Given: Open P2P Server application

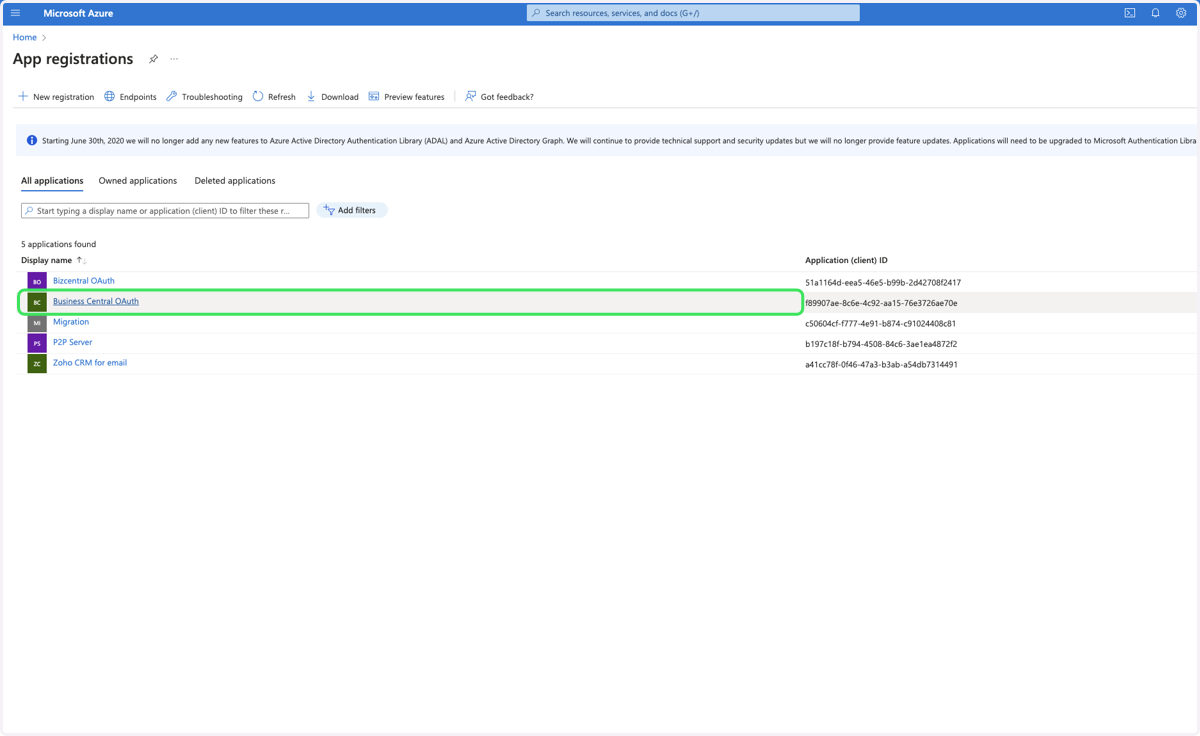Looking at the screenshot, I should [73, 342].
